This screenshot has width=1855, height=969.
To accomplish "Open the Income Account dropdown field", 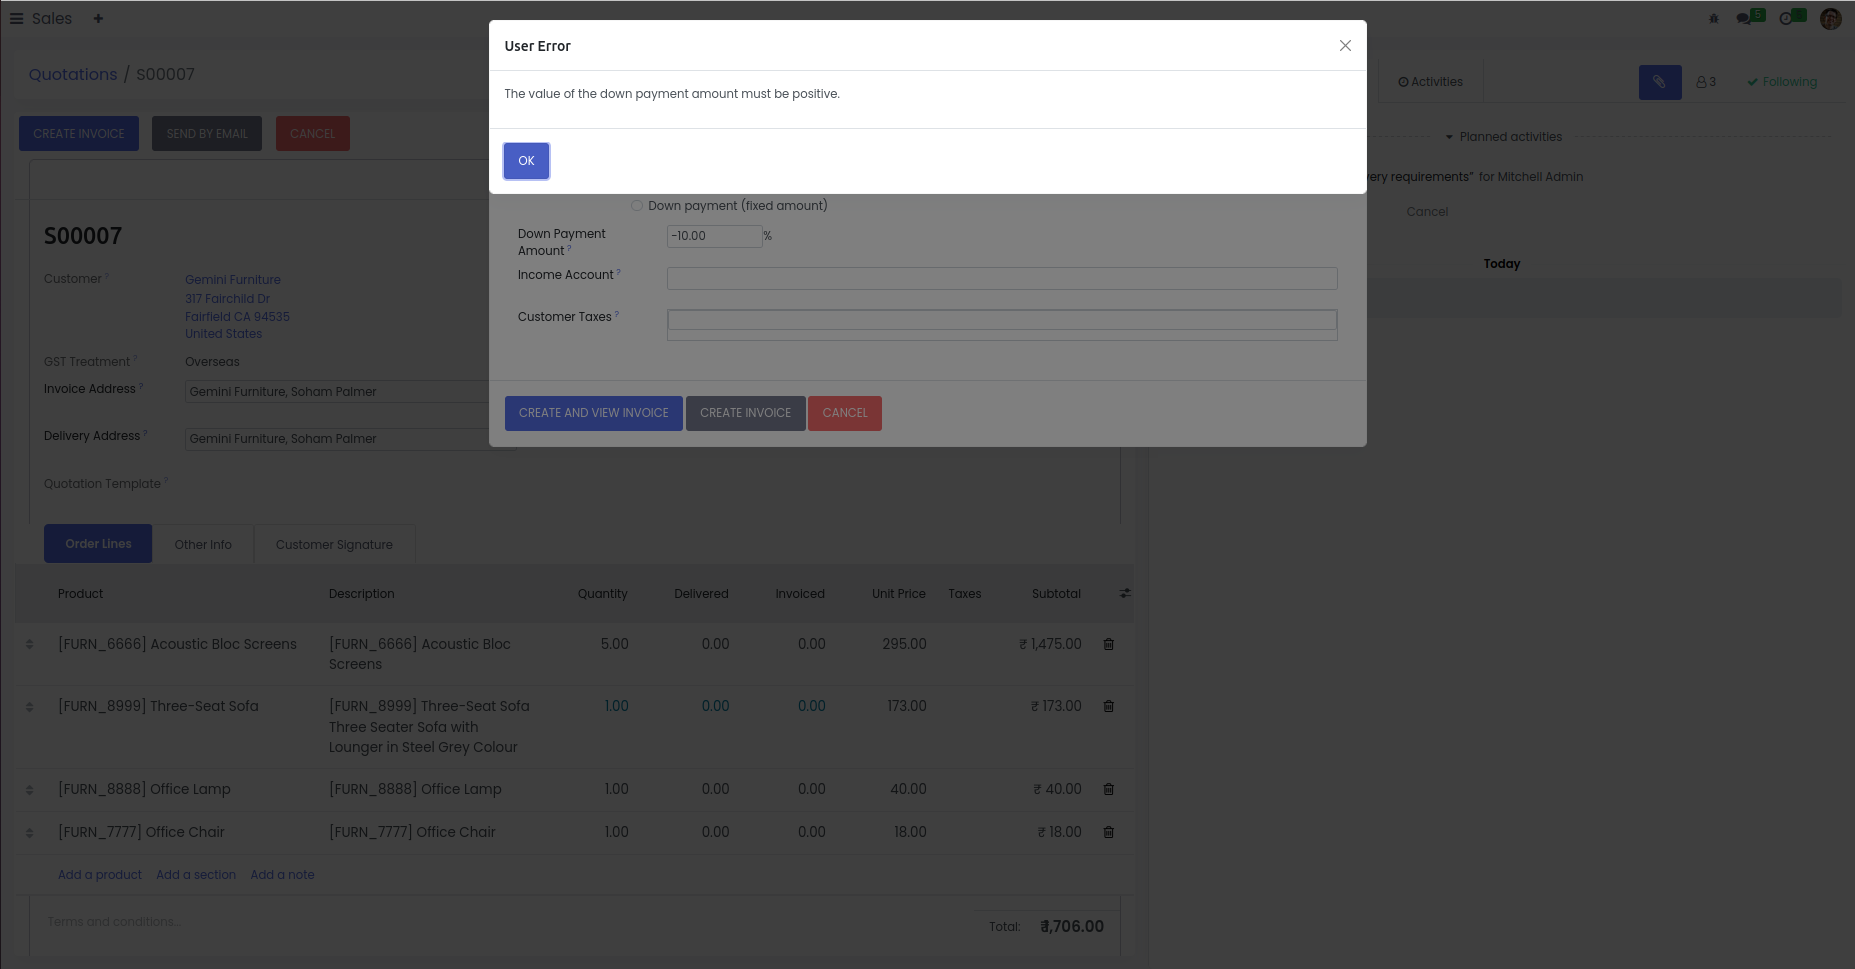I will click(x=1001, y=278).
